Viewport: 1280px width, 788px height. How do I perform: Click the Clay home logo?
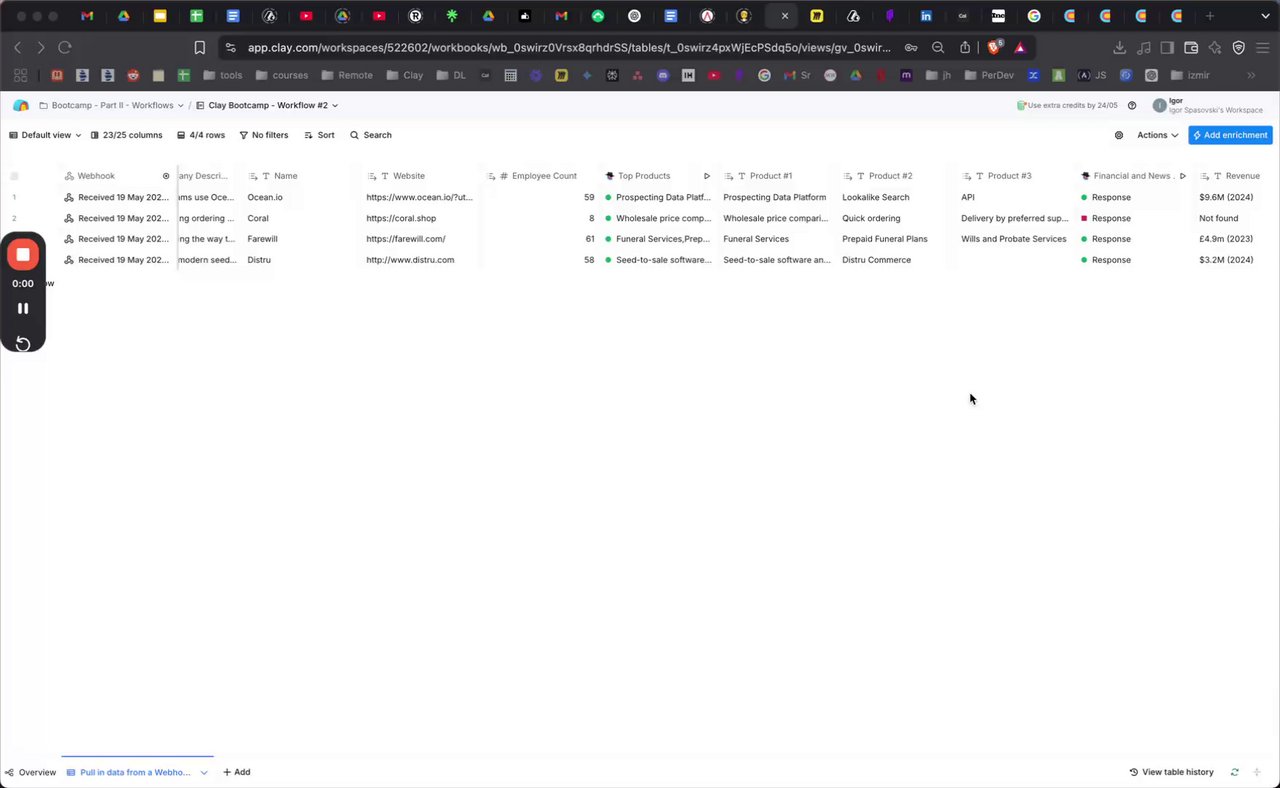(x=21, y=105)
